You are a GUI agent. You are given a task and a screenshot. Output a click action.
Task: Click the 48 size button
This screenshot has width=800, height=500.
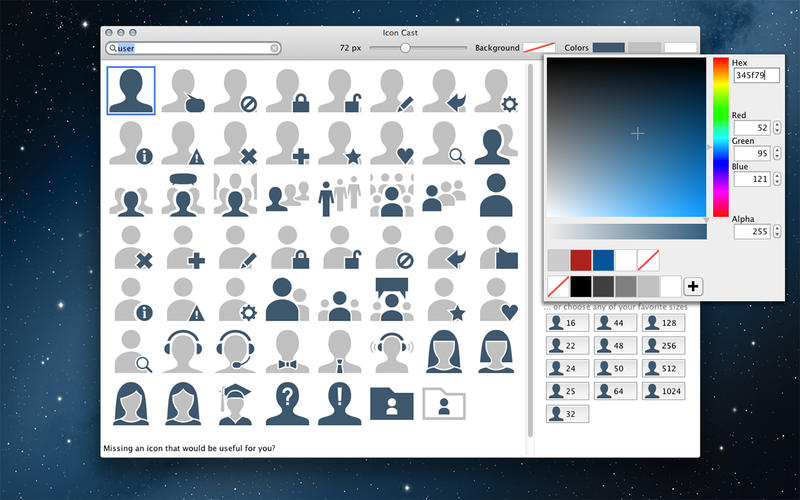[x=615, y=345]
